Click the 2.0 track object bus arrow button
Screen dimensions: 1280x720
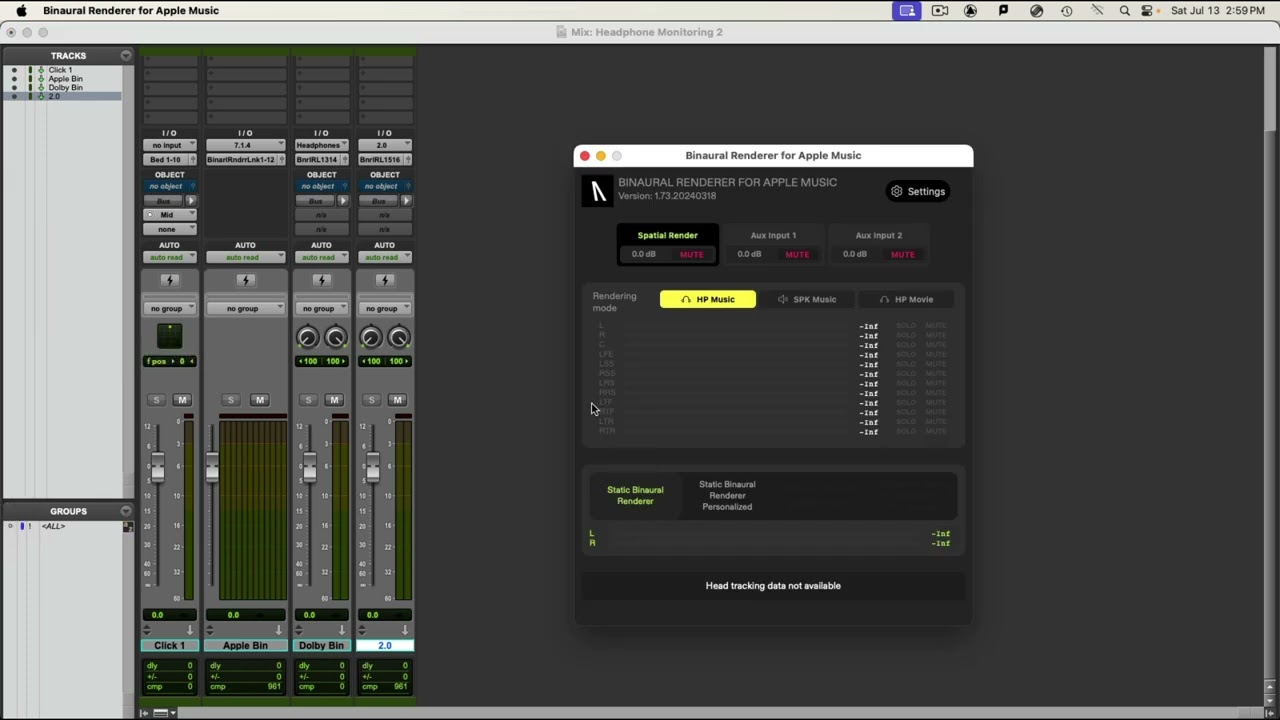(x=406, y=201)
